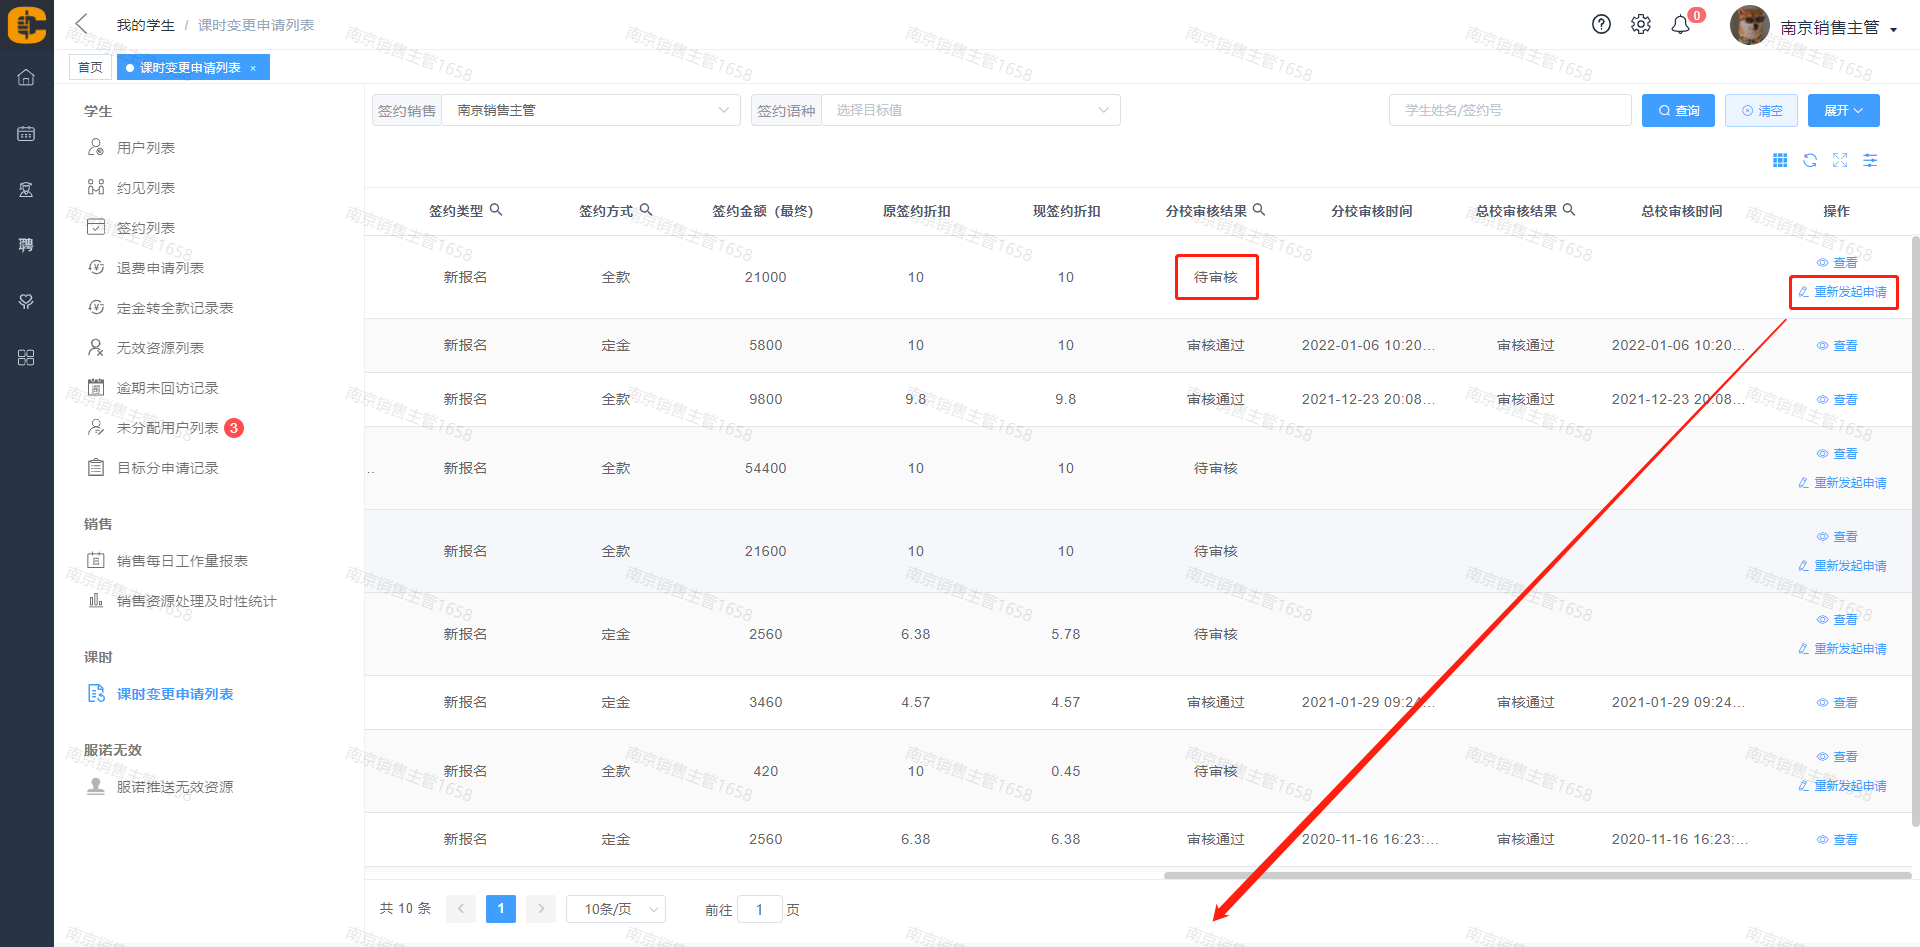1920x947 pixels.
Task: Click the 查询 search button
Action: coord(1678,111)
